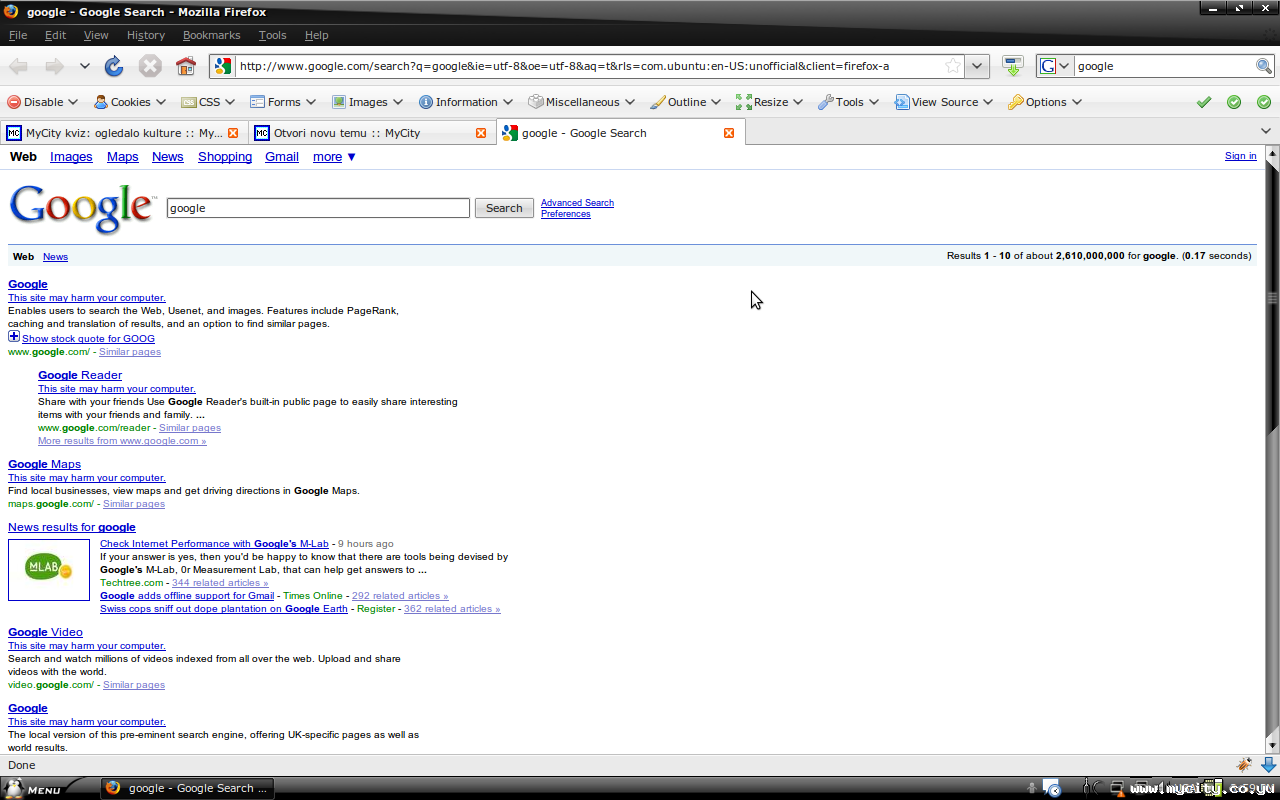Image resolution: width=1280 pixels, height=800 pixels.
Task: Close the MyCity kviz tab
Action: (x=233, y=133)
